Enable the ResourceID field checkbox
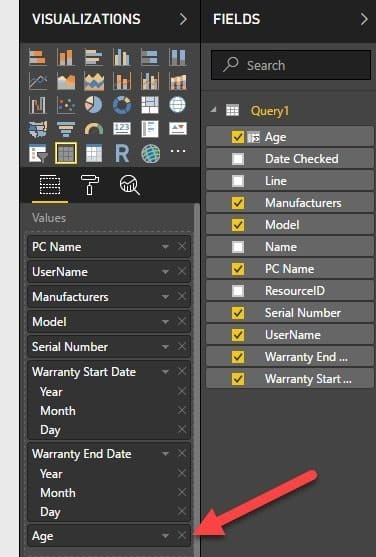This screenshot has height=557, width=376. [238, 291]
